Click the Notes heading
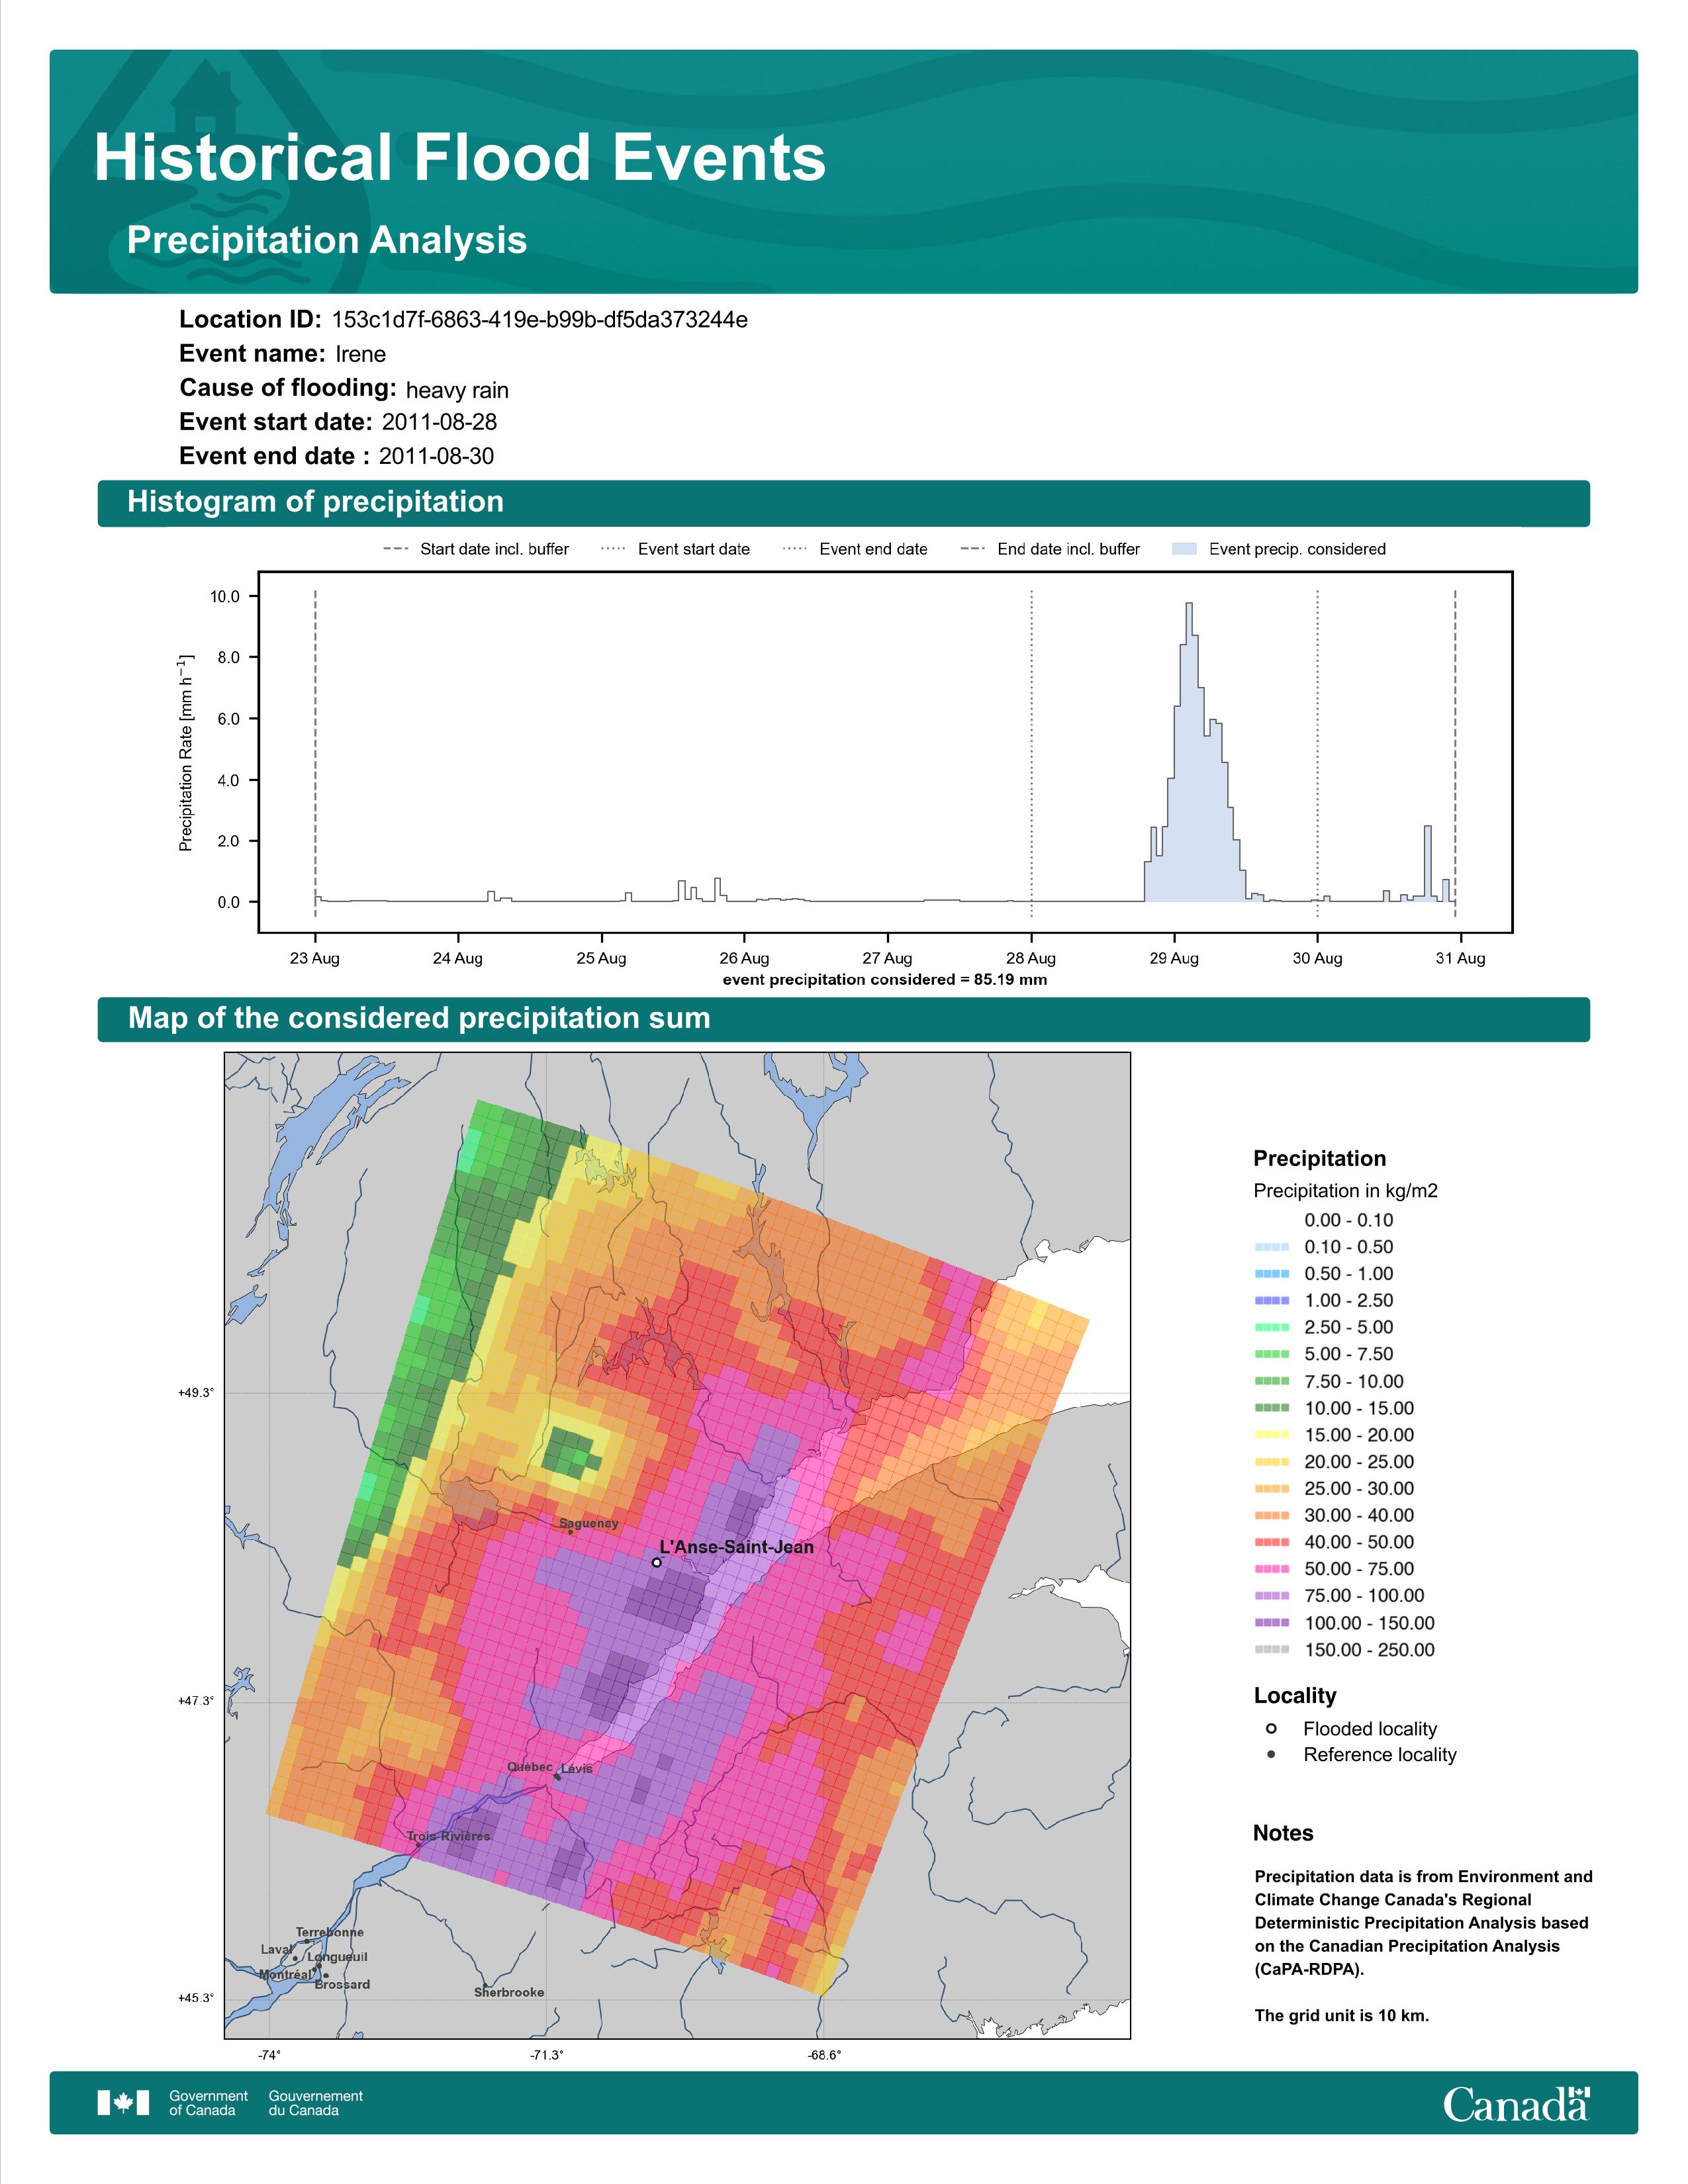 click(1283, 1834)
